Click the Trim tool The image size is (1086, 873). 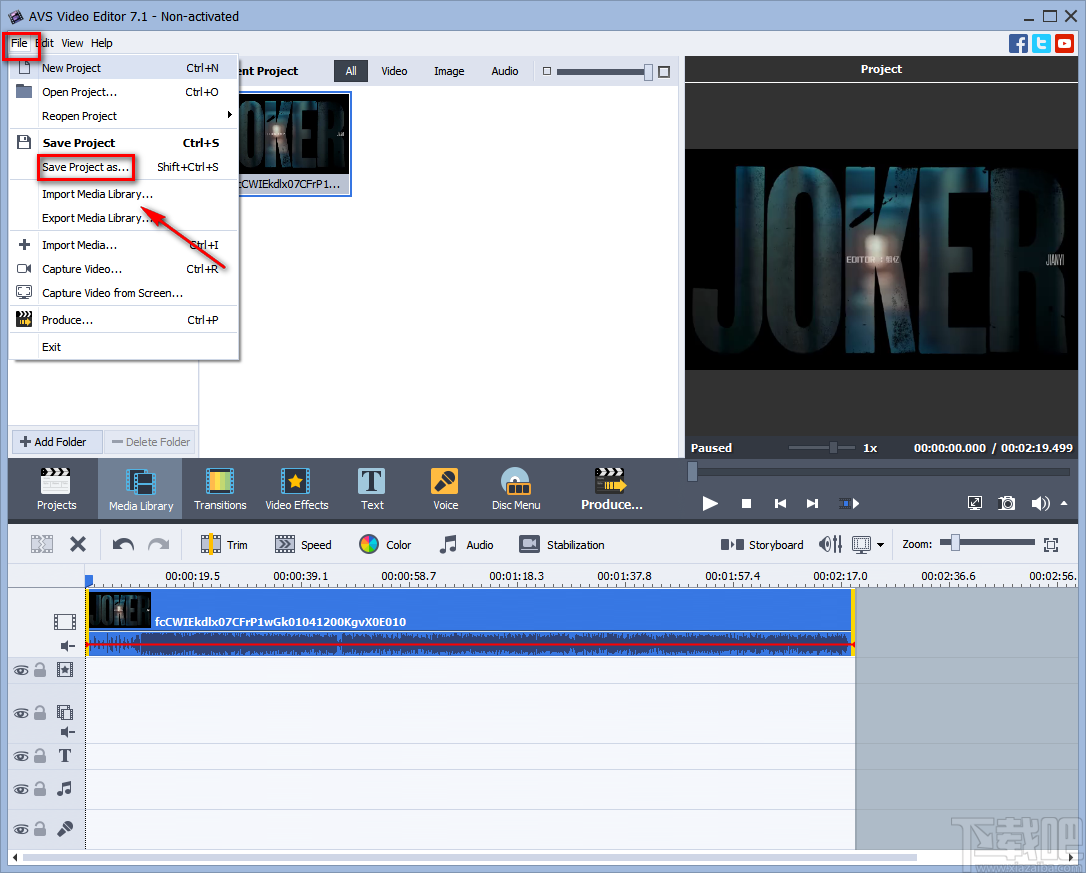224,545
